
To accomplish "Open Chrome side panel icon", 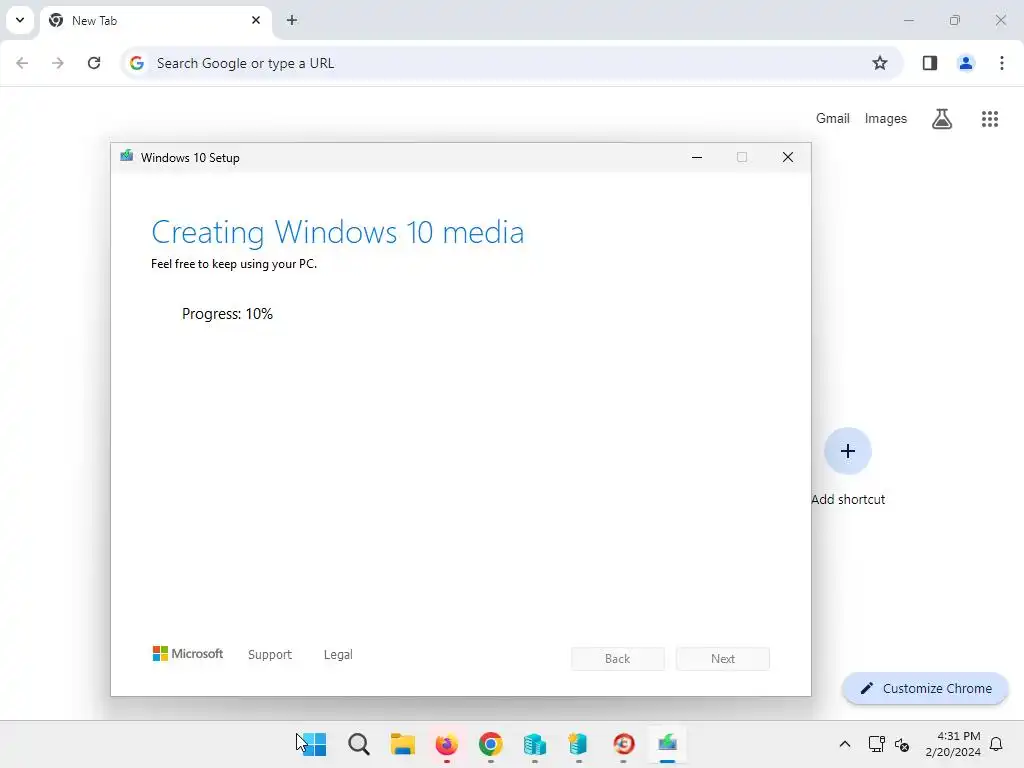I will point(930,63).
